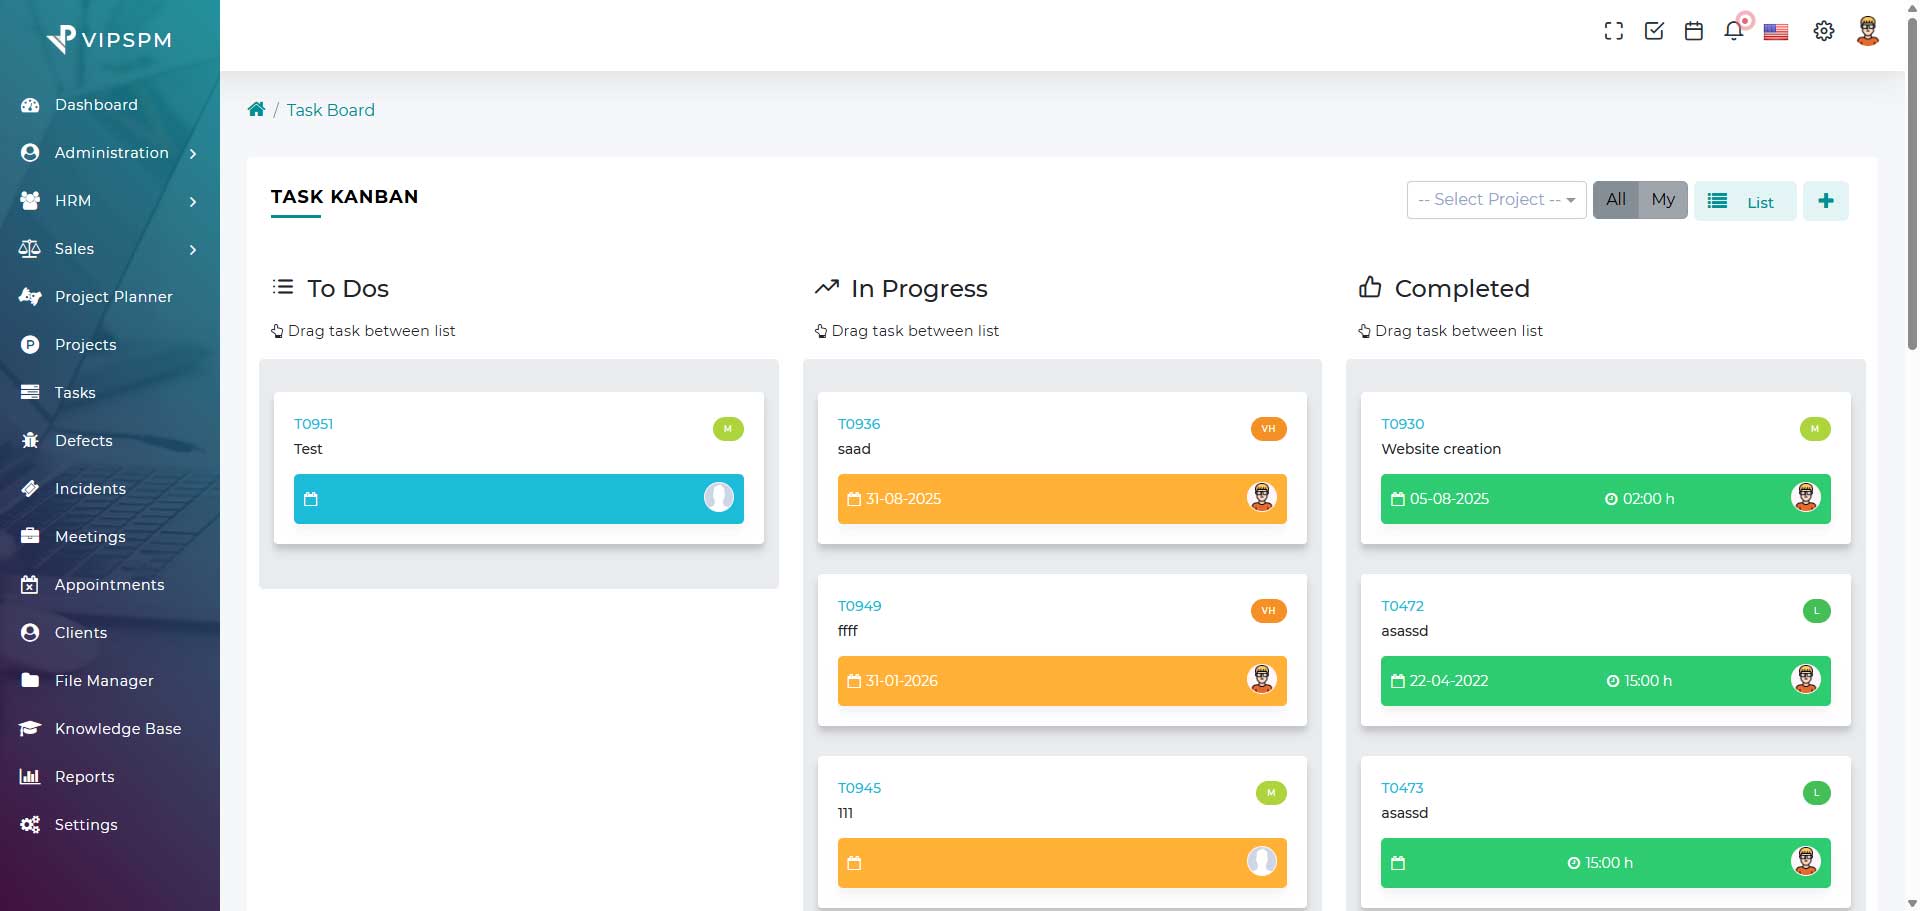Click the Task Board breadcrumb link

[x=331, y=110]
